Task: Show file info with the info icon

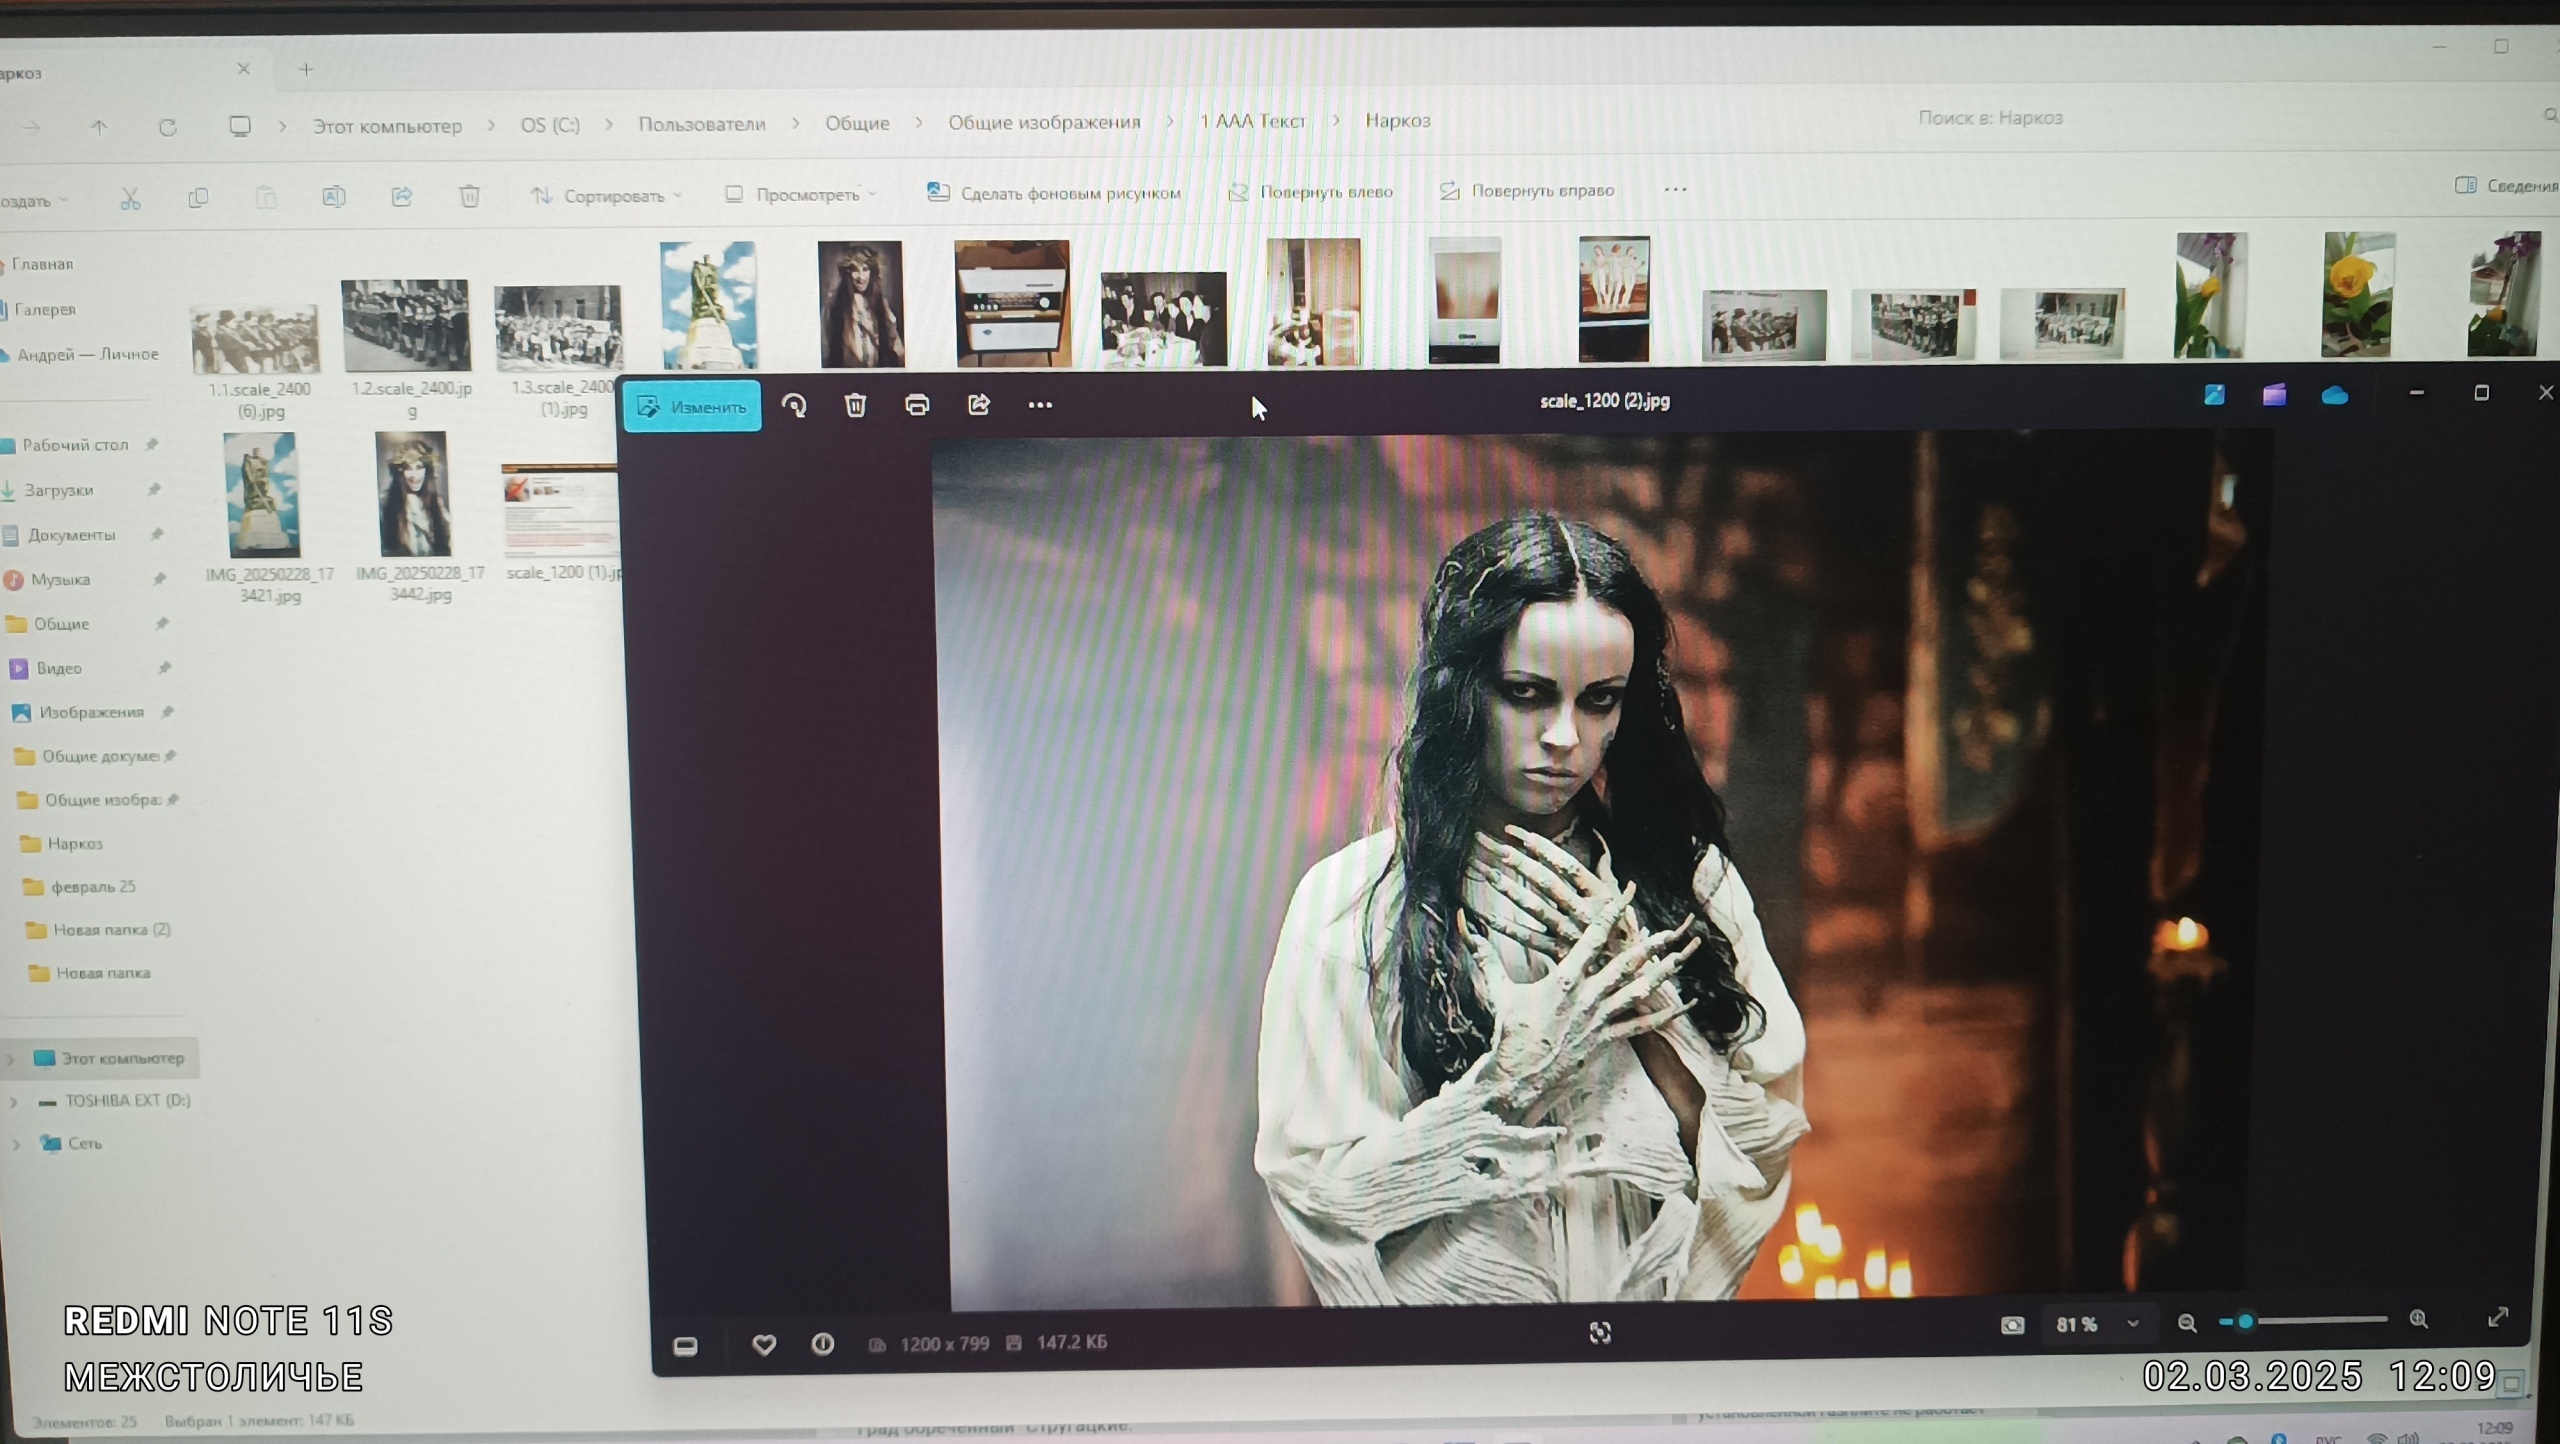Action: click(823, 1344)
